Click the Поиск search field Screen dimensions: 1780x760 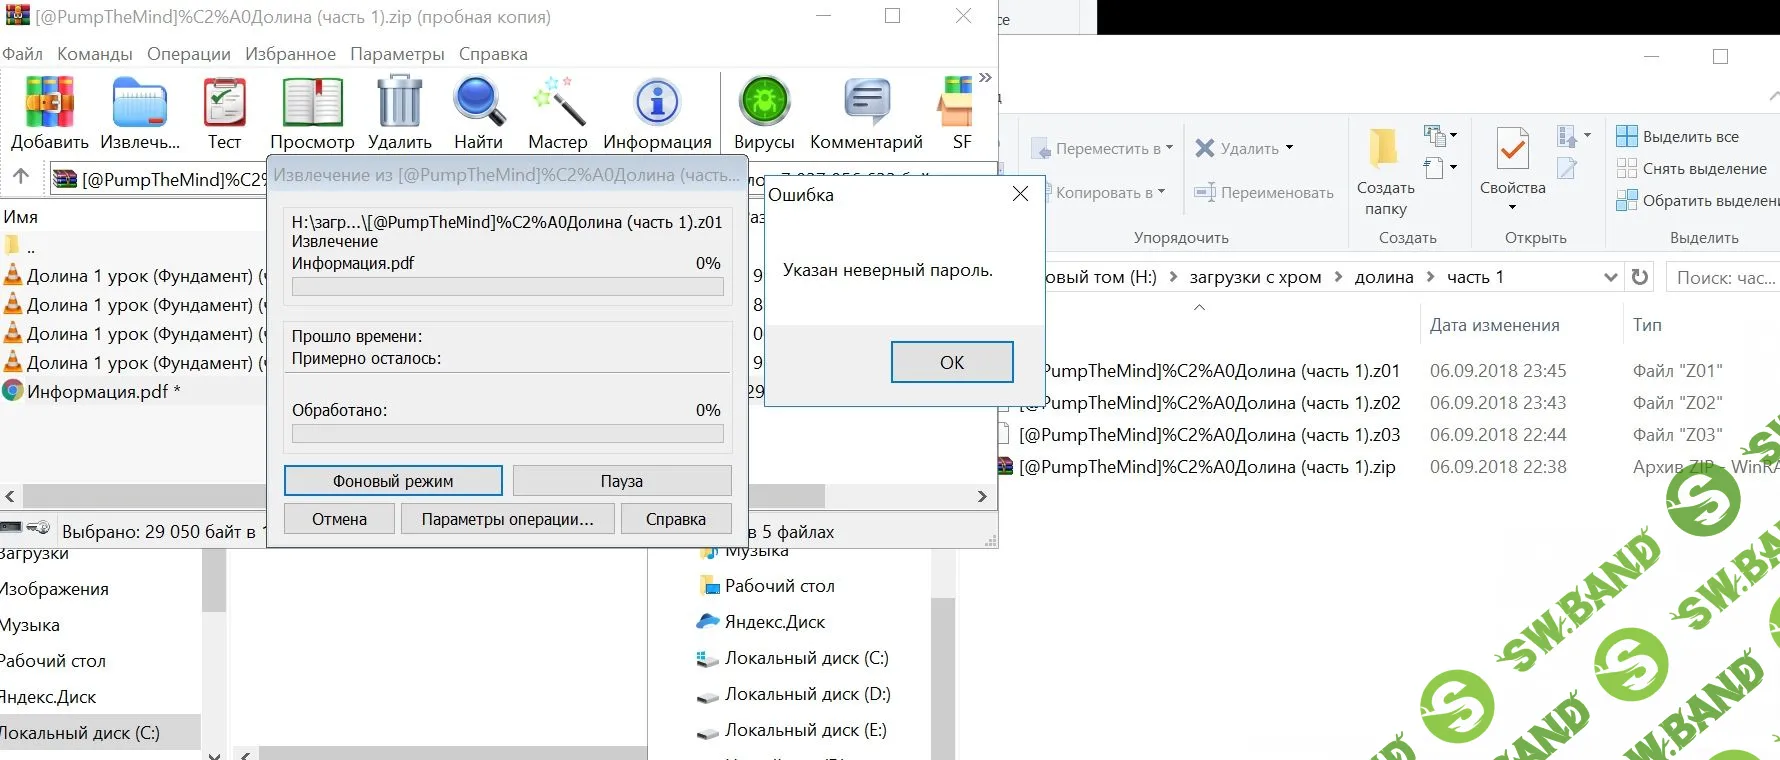(1722, 277)
